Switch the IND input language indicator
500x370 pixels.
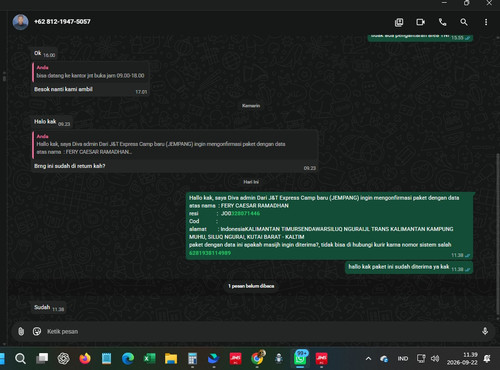coord(403,359)
